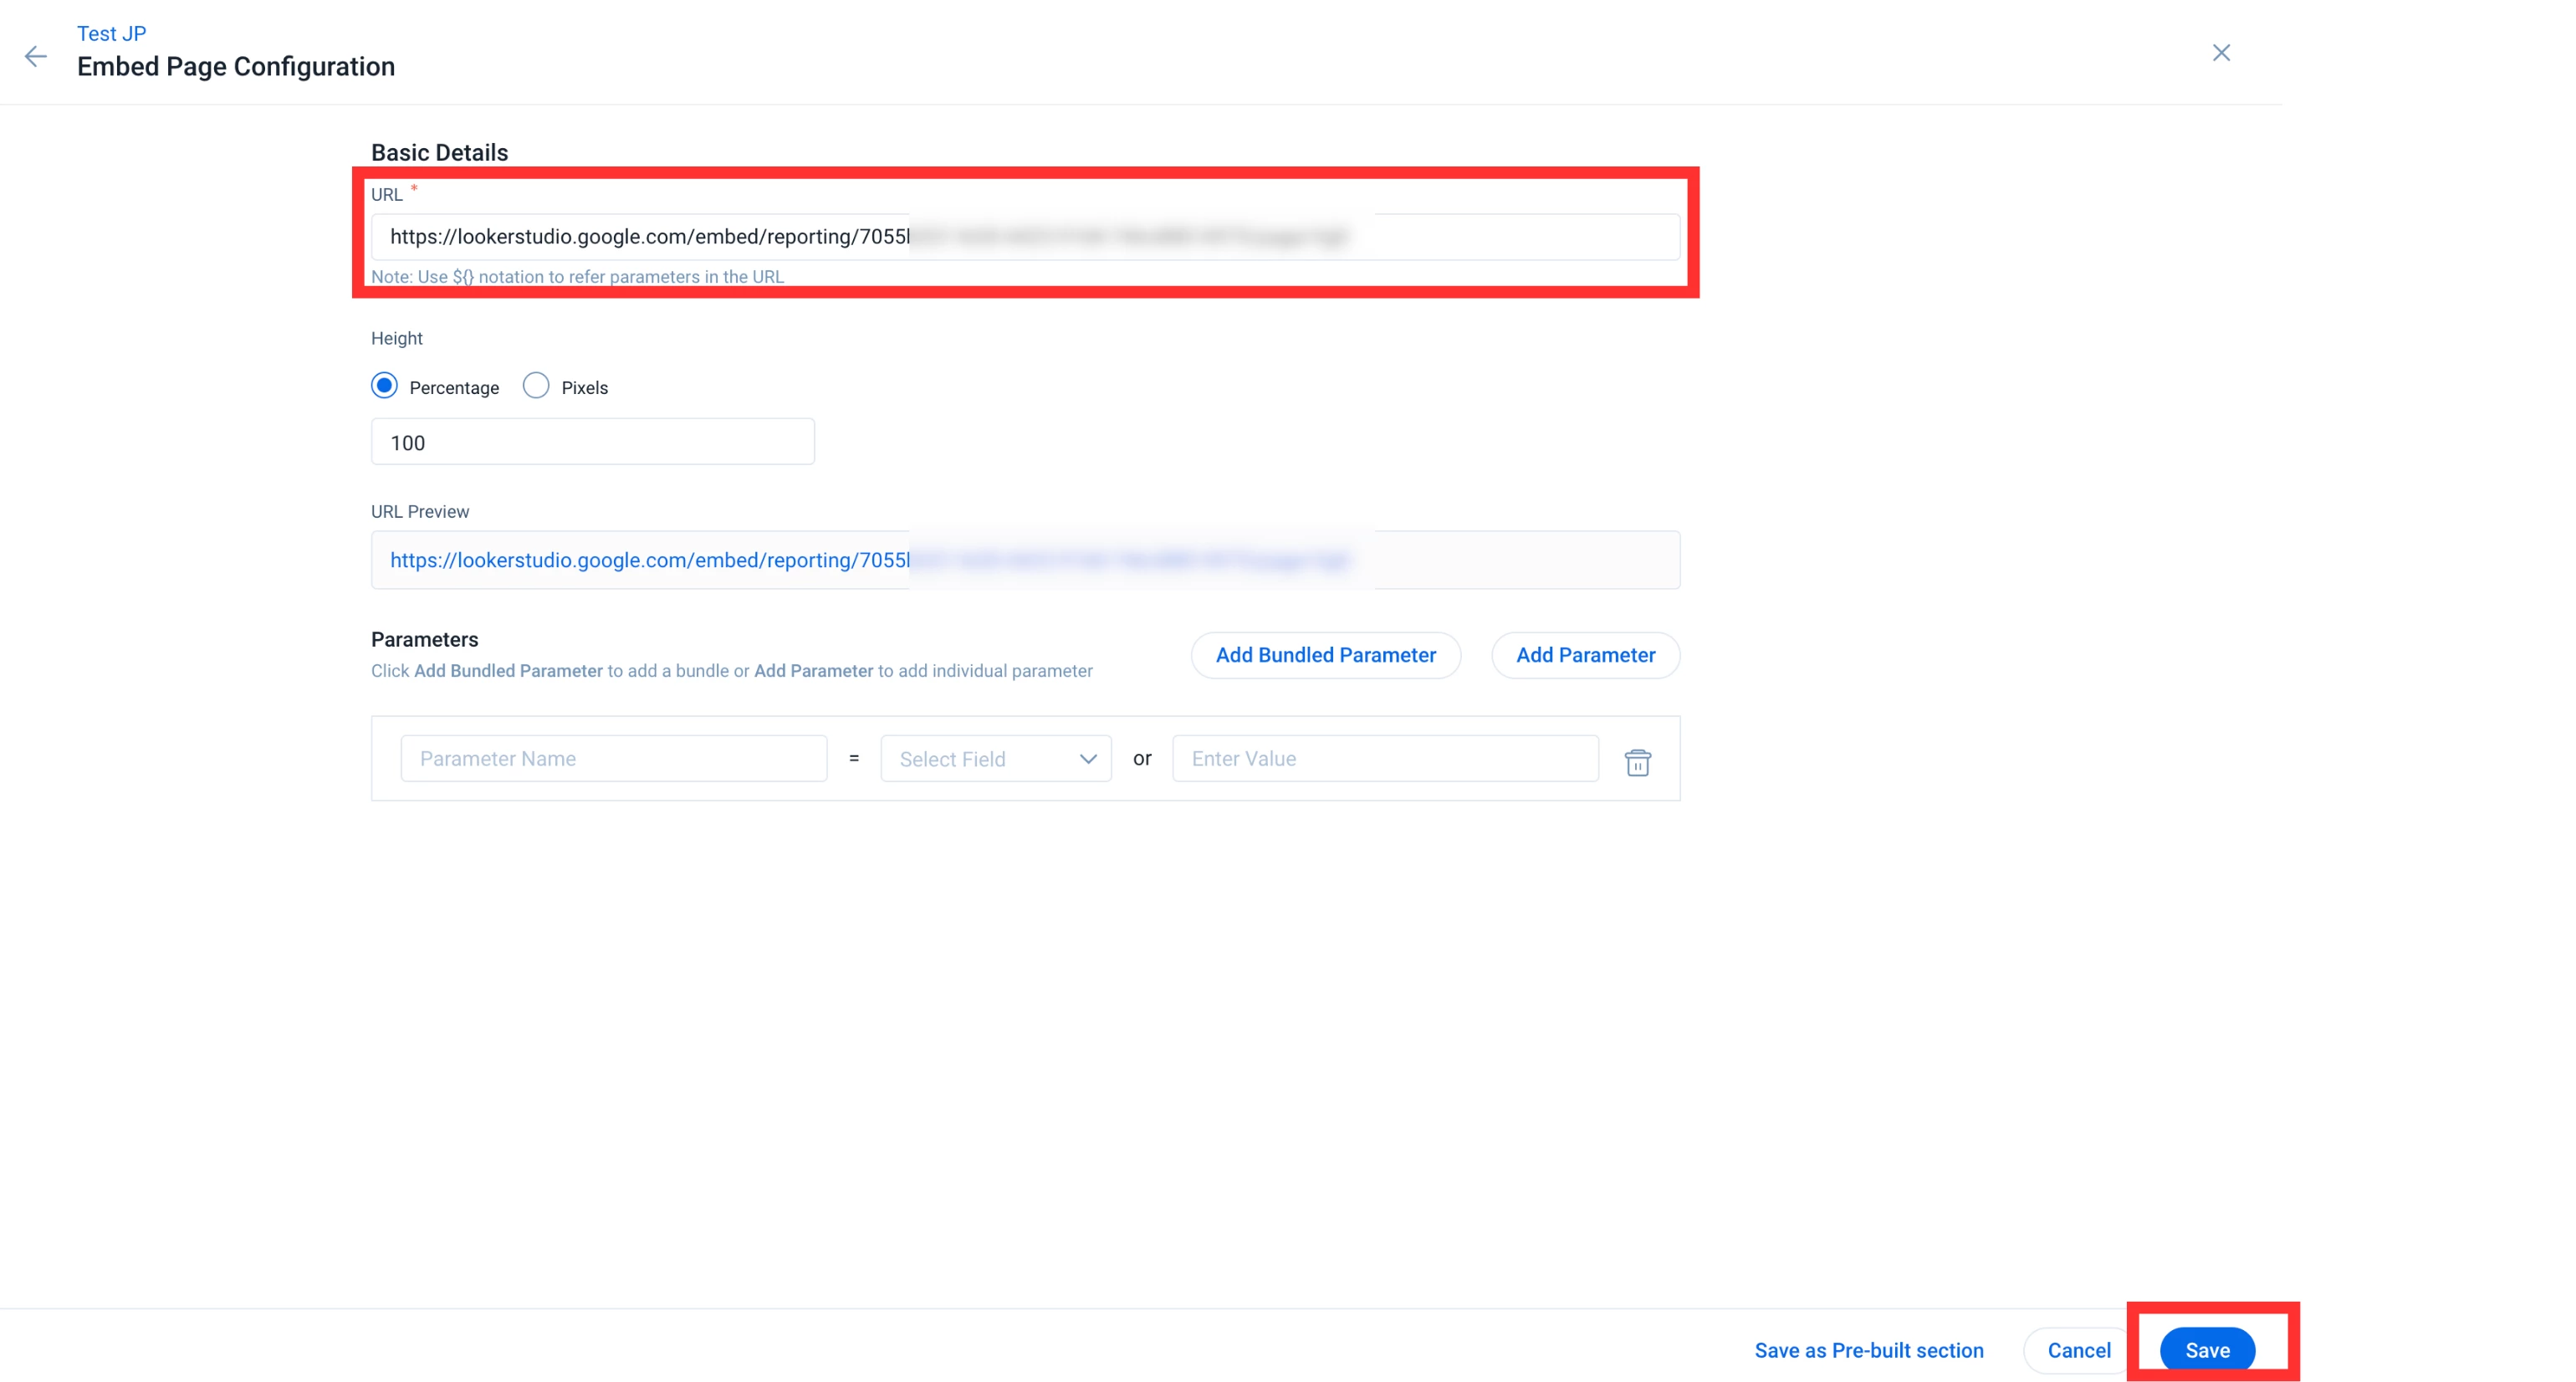This screenshot has width=2576, height=1382.
Task: Cancel the embed page configuration
Action: [x=2078, y=1350]
